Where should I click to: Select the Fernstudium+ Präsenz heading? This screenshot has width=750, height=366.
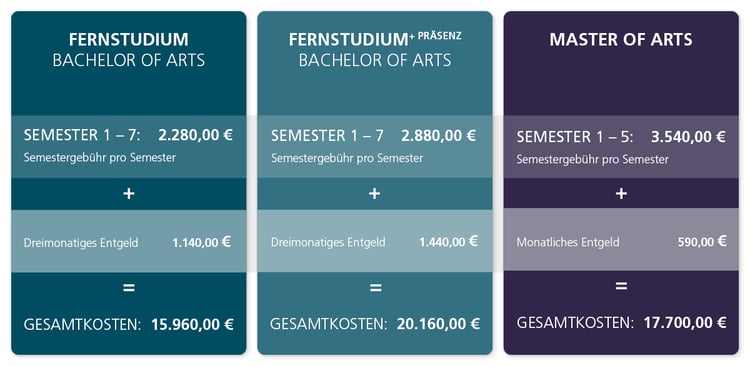click(375, 50)
